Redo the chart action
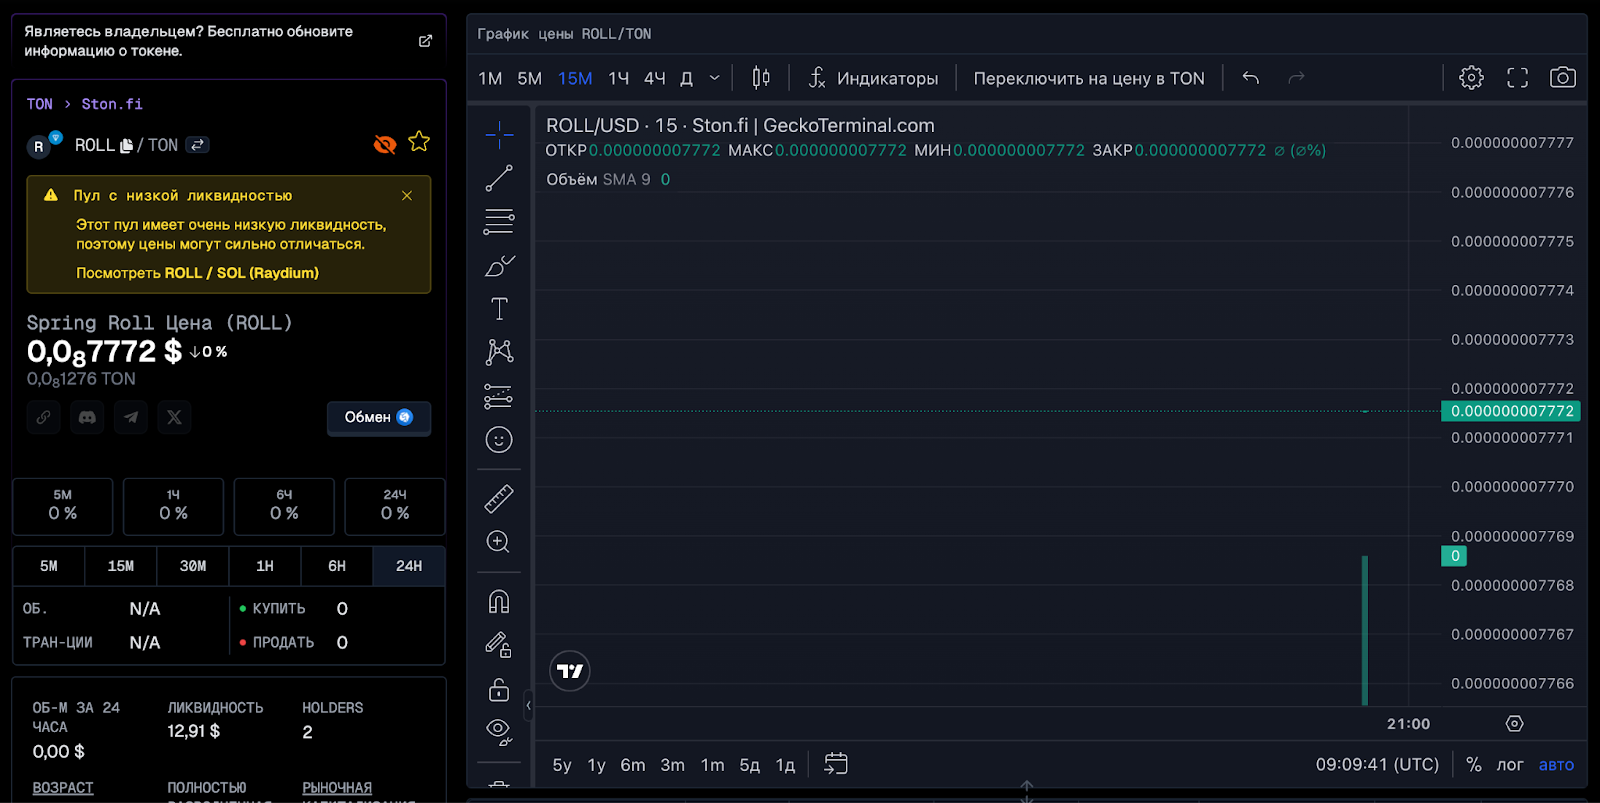Viewport: 1600px width, 803px height. [x=1296, y=78]
